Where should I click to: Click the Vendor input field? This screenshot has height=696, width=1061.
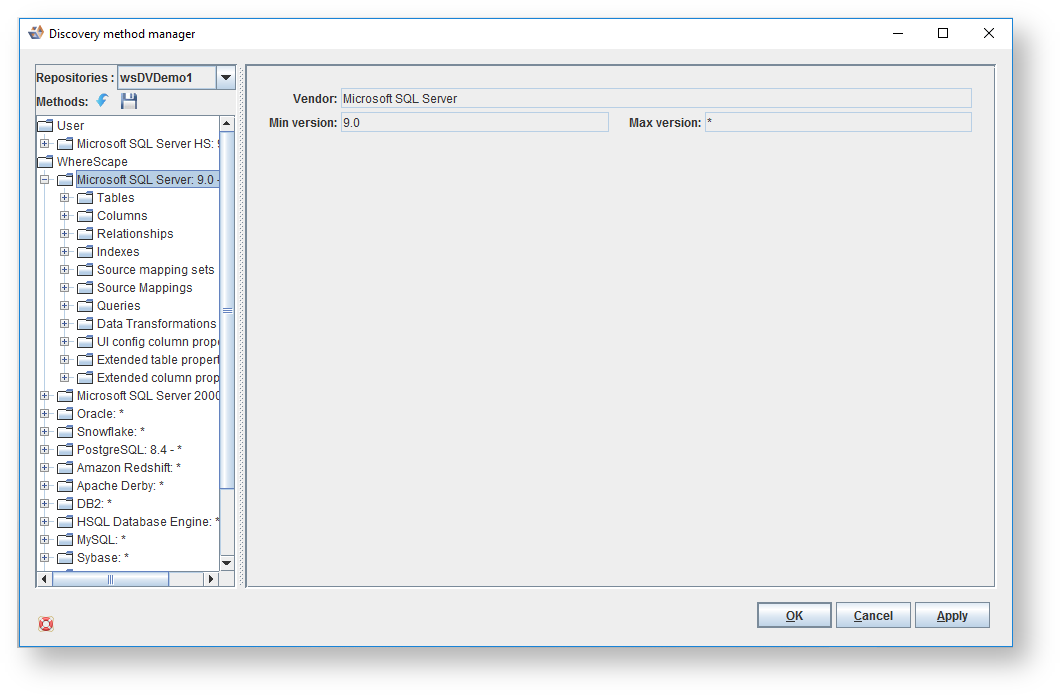[656, 98]
